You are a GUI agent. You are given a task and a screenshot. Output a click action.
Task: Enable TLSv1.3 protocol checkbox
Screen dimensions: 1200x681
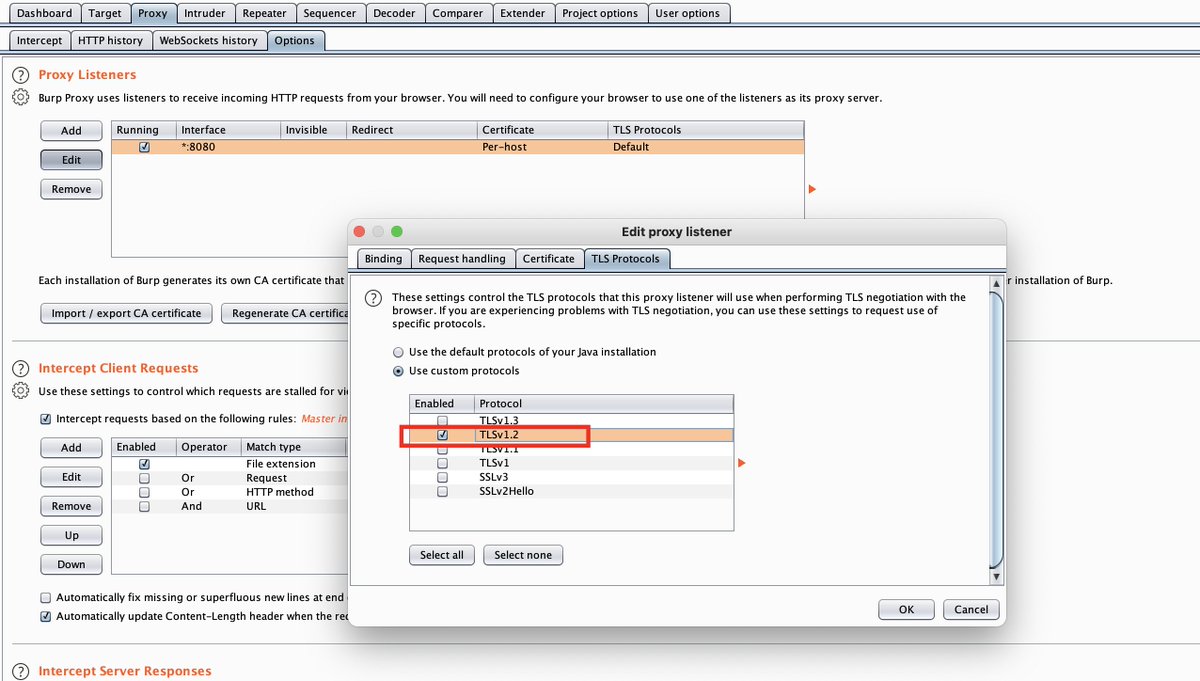click(442, 421)
